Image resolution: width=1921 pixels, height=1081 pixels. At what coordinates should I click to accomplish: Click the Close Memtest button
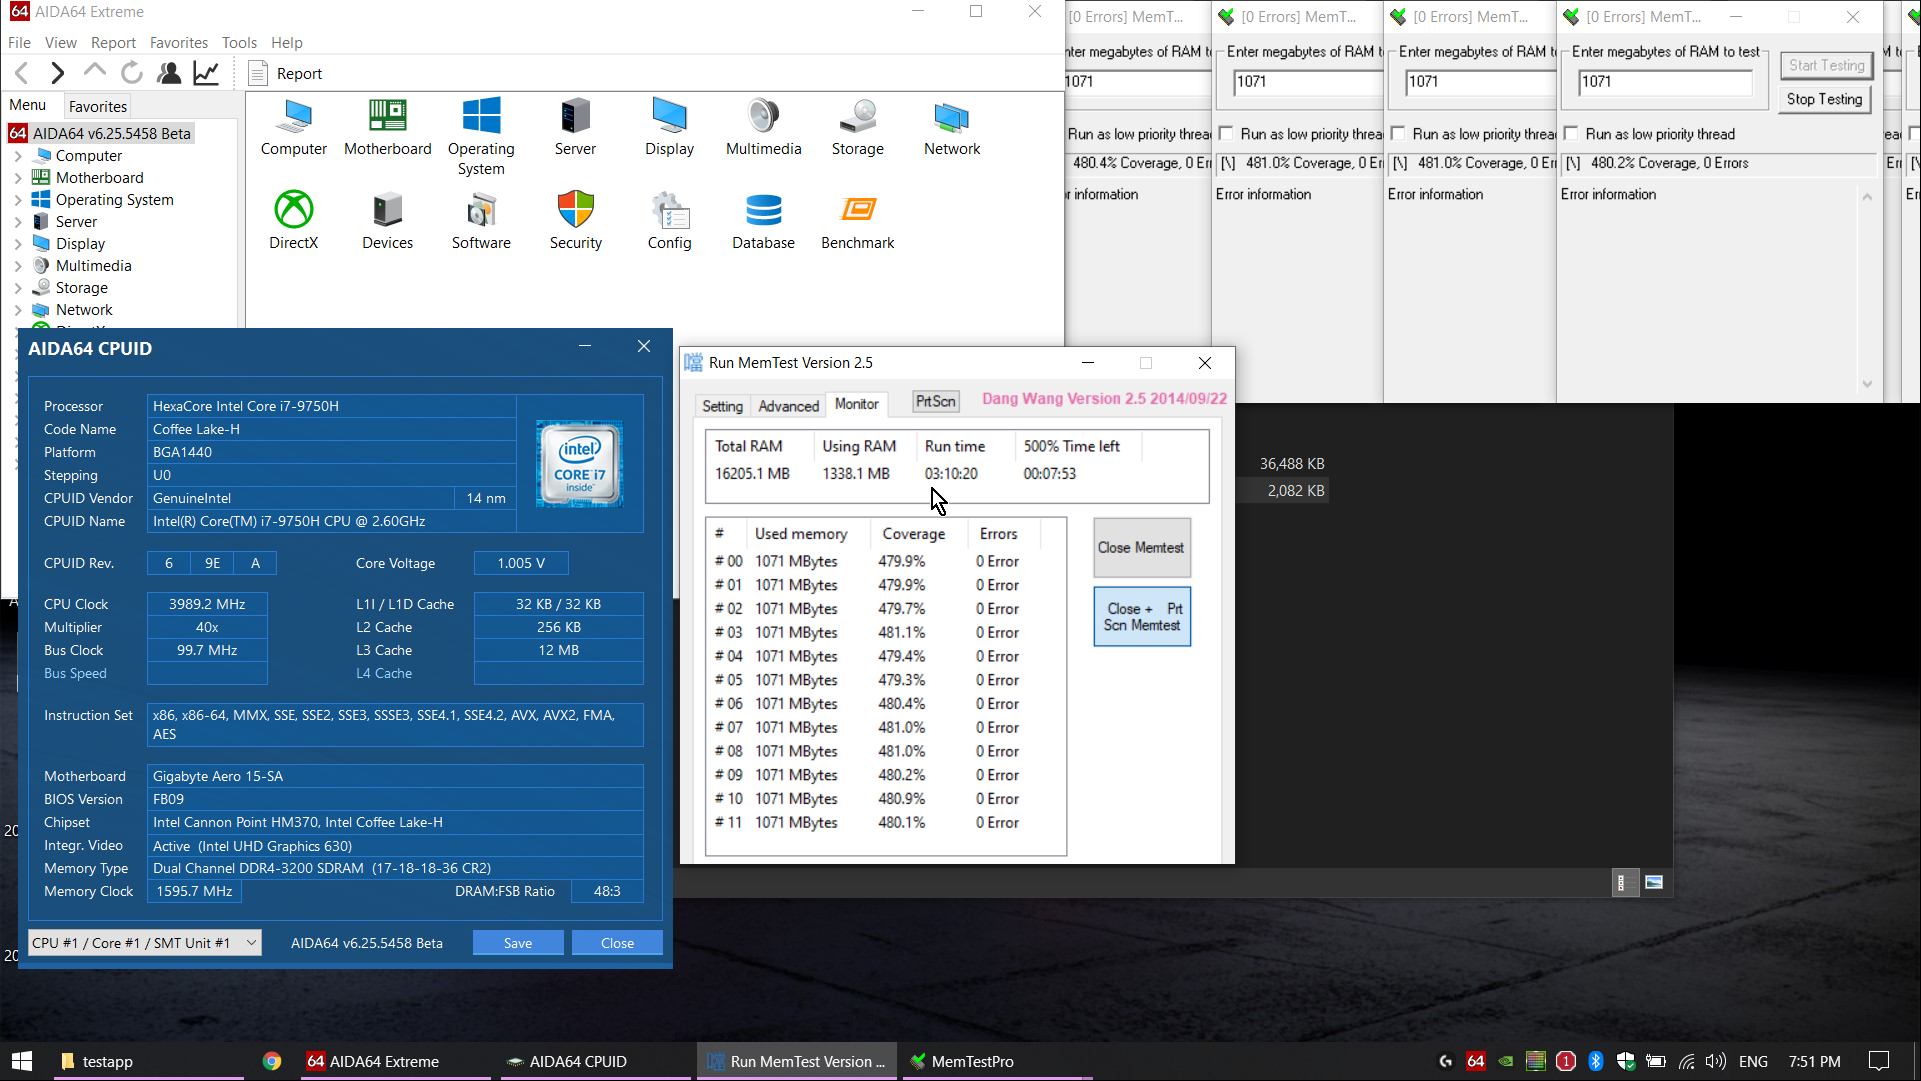(x=1141, y=548)
